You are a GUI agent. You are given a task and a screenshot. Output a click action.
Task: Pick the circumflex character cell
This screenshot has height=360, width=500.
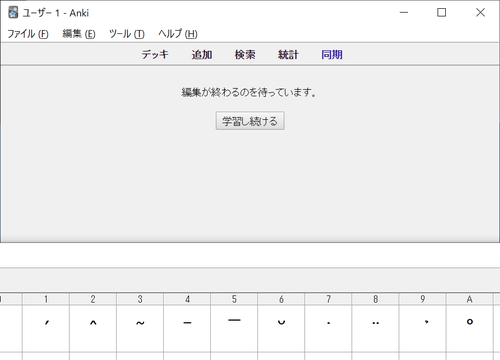click(x=93, y=328)
